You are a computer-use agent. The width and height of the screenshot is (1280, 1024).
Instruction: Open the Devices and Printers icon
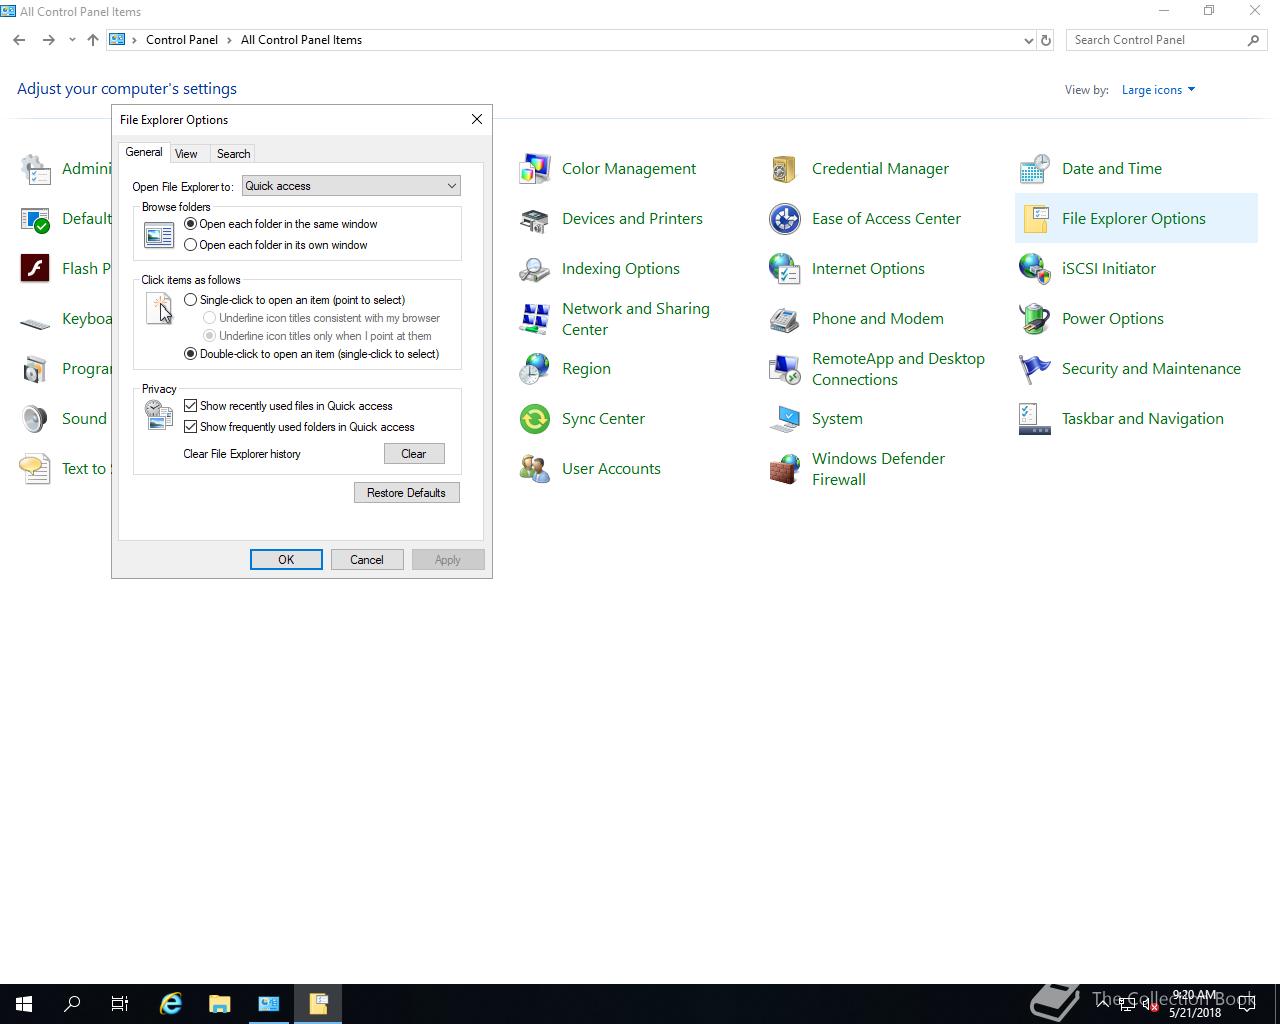[535, 219]
